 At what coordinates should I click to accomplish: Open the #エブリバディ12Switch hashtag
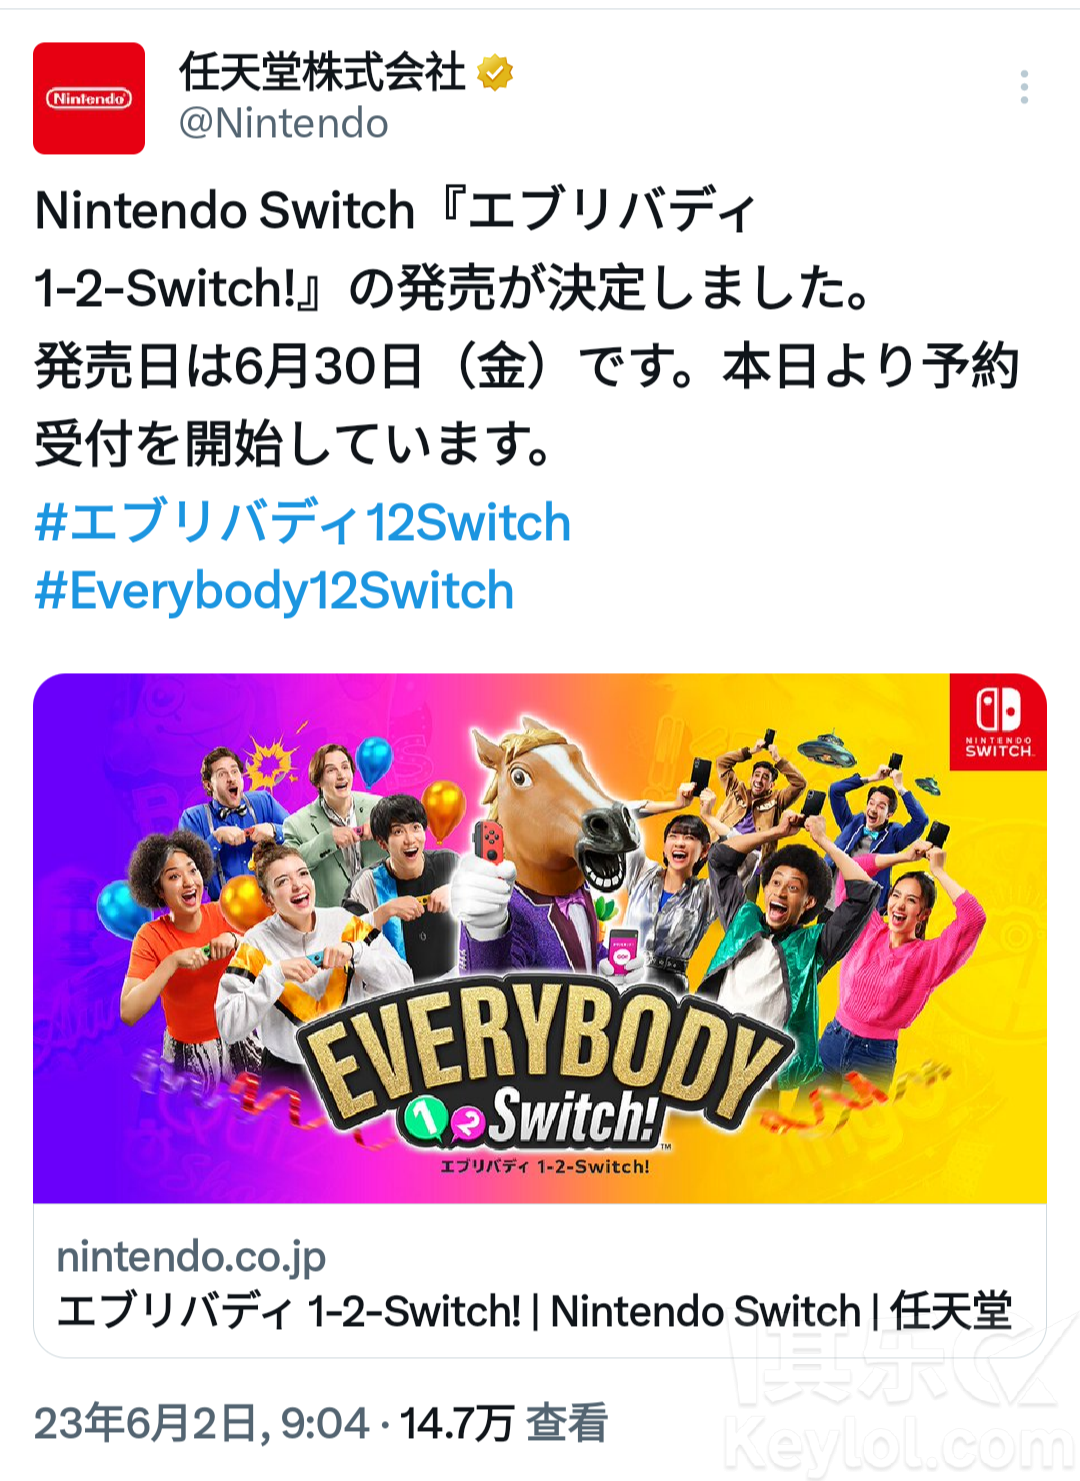click(302, 523)
